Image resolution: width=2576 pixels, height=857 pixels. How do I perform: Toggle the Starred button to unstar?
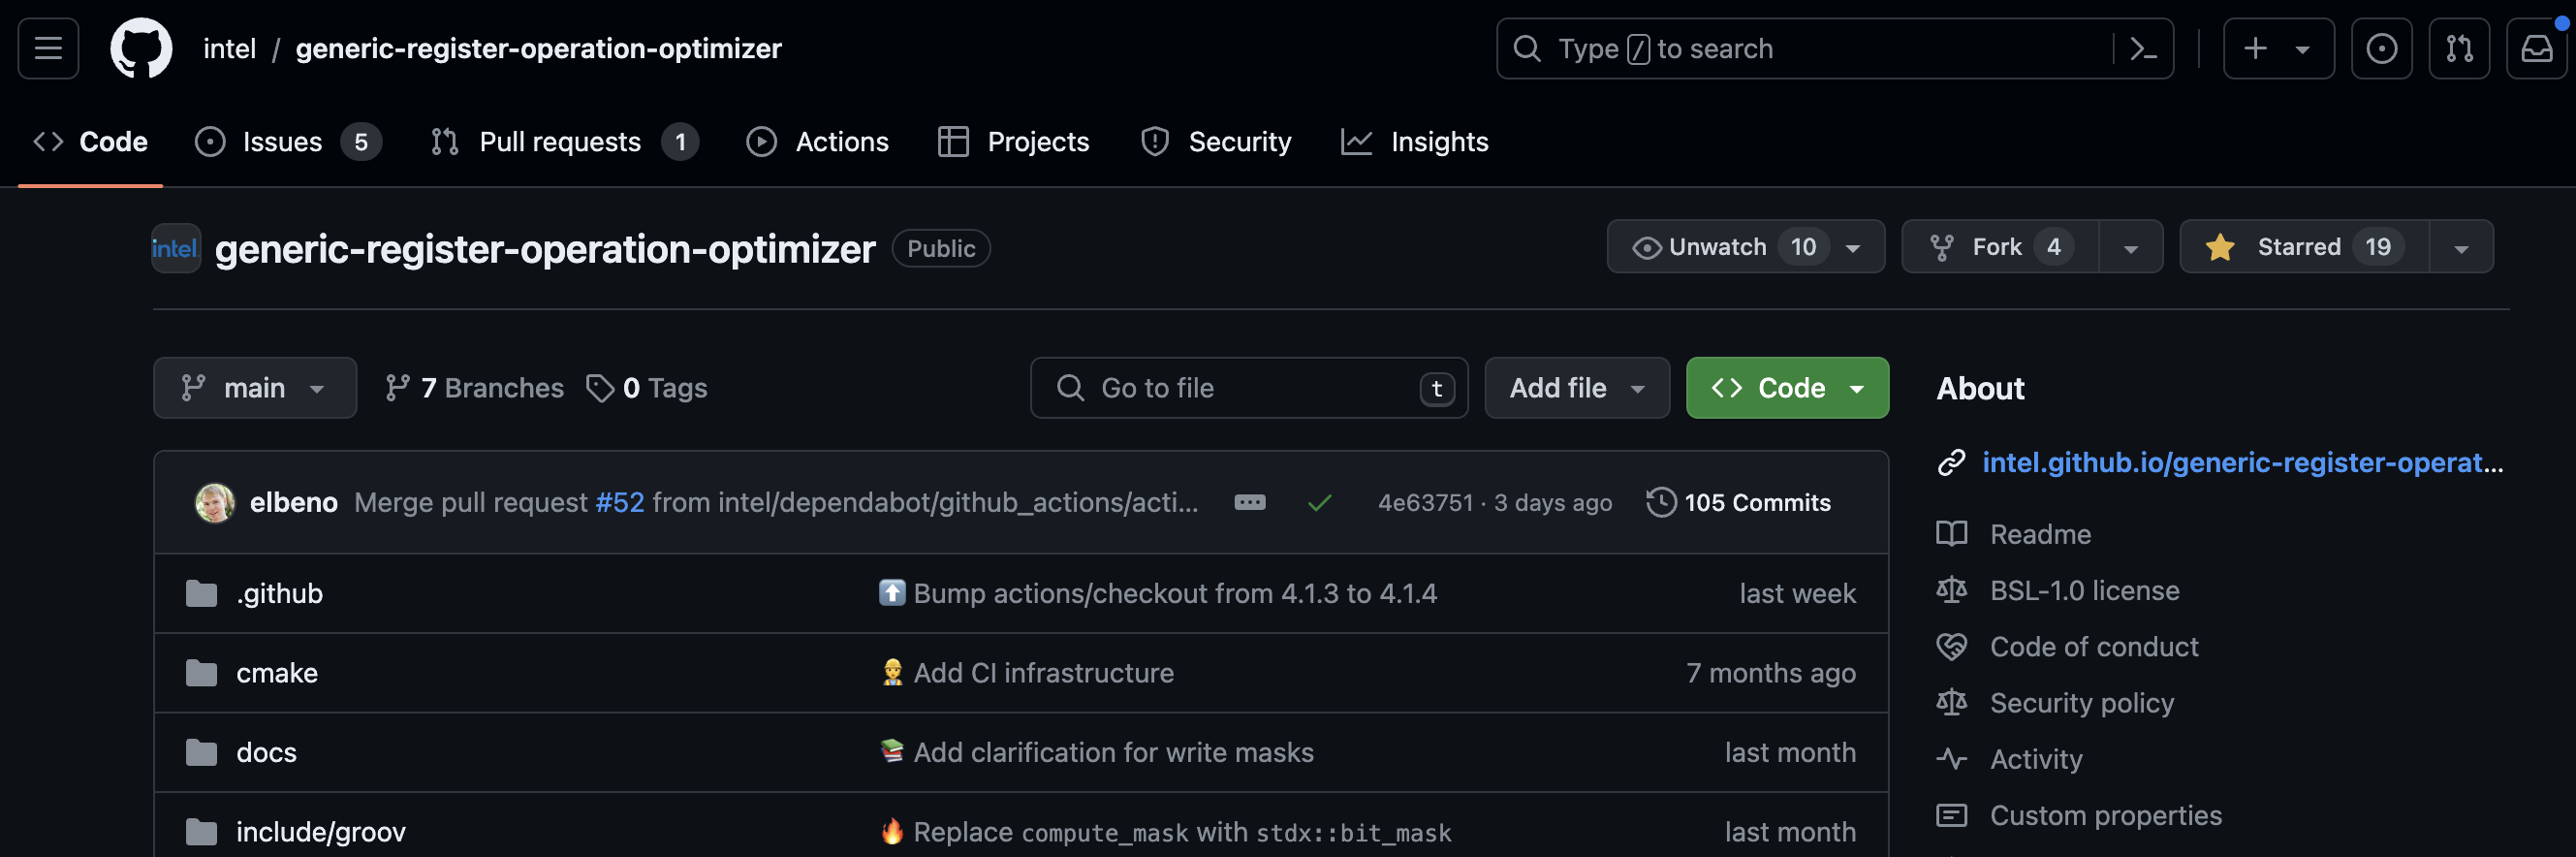coord(2304,247)
